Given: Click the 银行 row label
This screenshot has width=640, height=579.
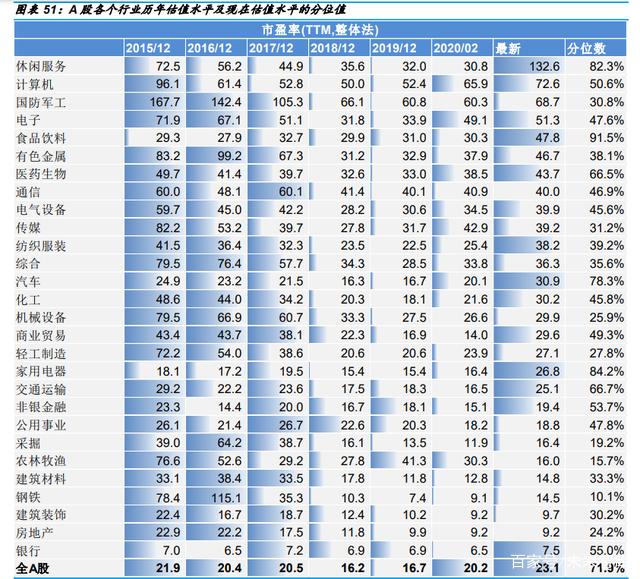Looking at the screenshot, I should [x=28, y=549].
